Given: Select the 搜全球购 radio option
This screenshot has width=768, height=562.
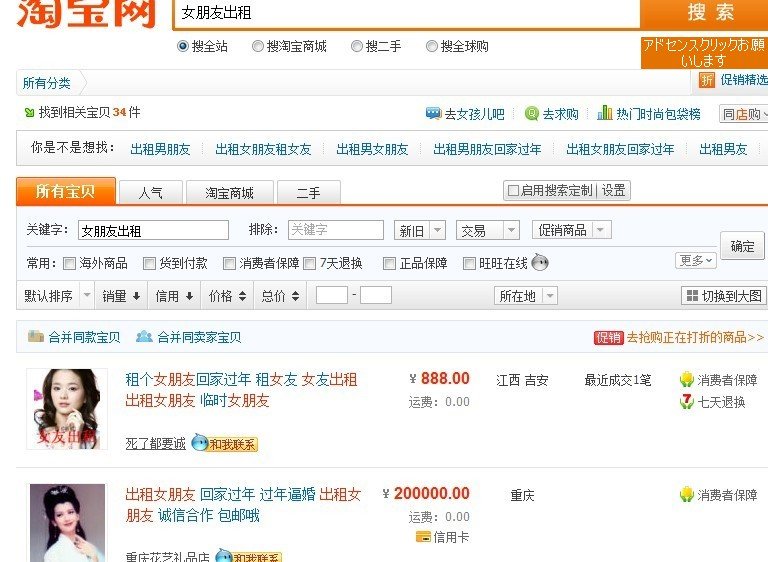Looking at the screenshot, I should tap(432, 47).
